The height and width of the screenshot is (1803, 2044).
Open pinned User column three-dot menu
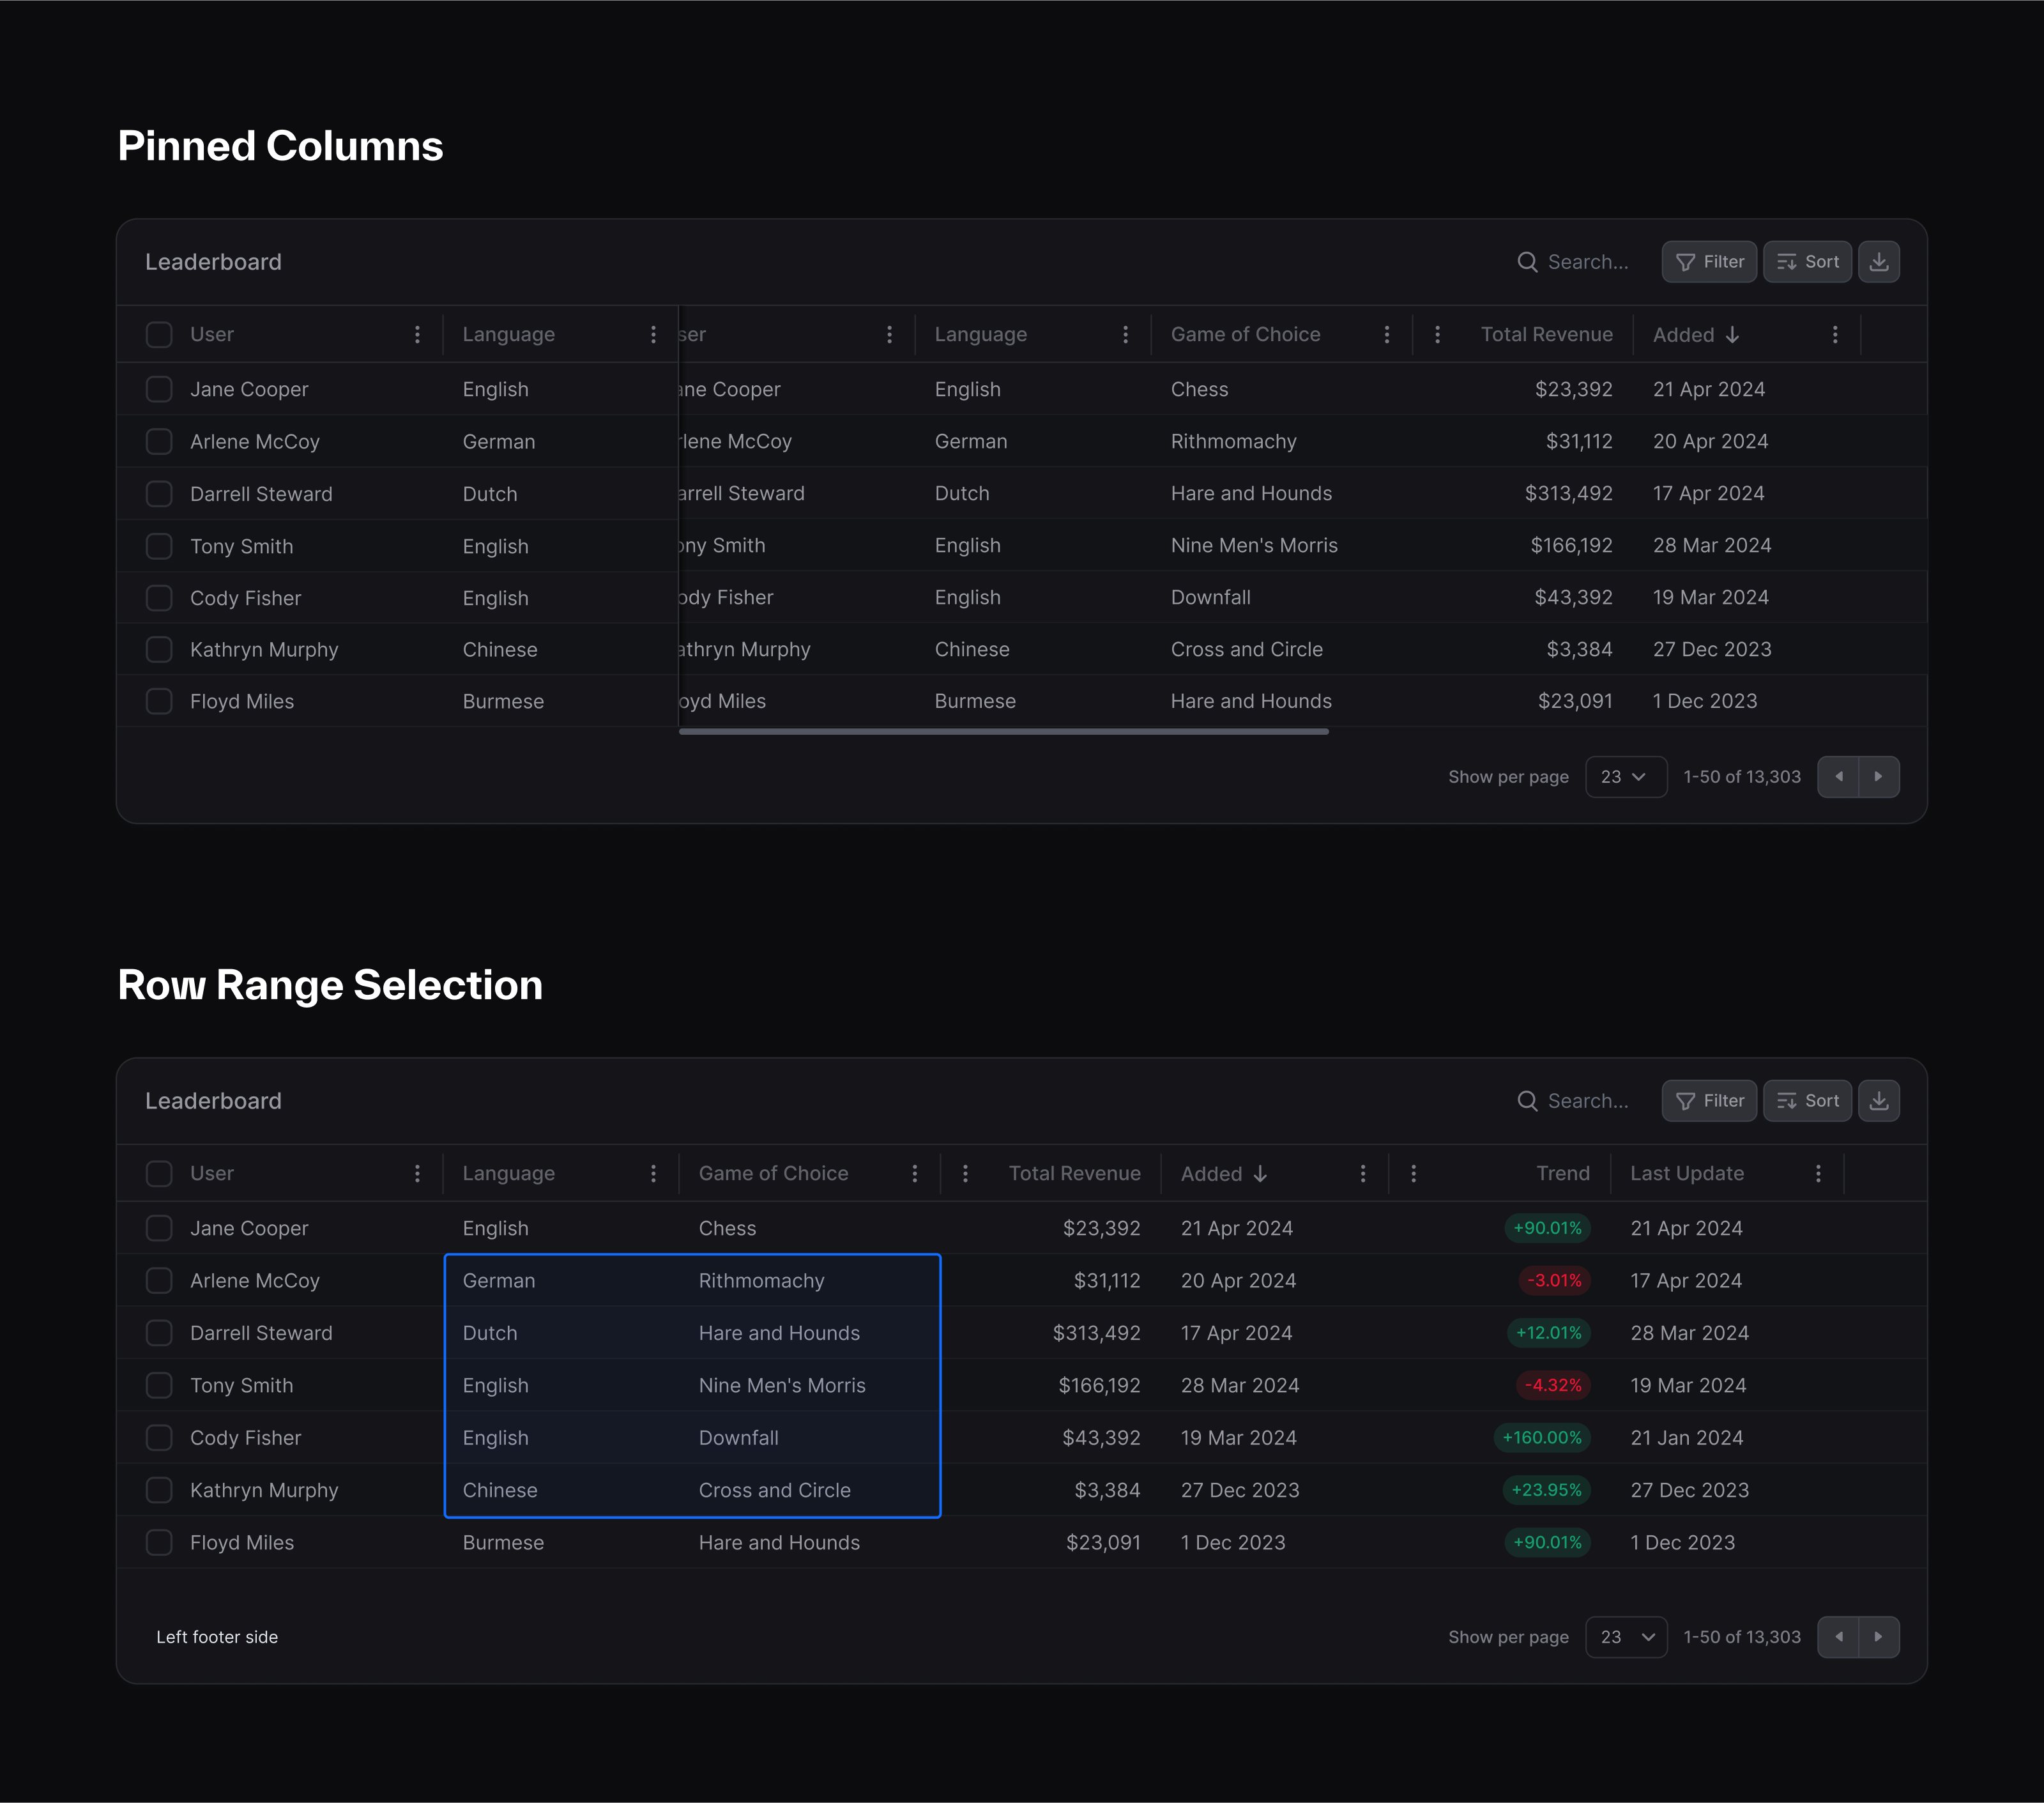[417, 335]
